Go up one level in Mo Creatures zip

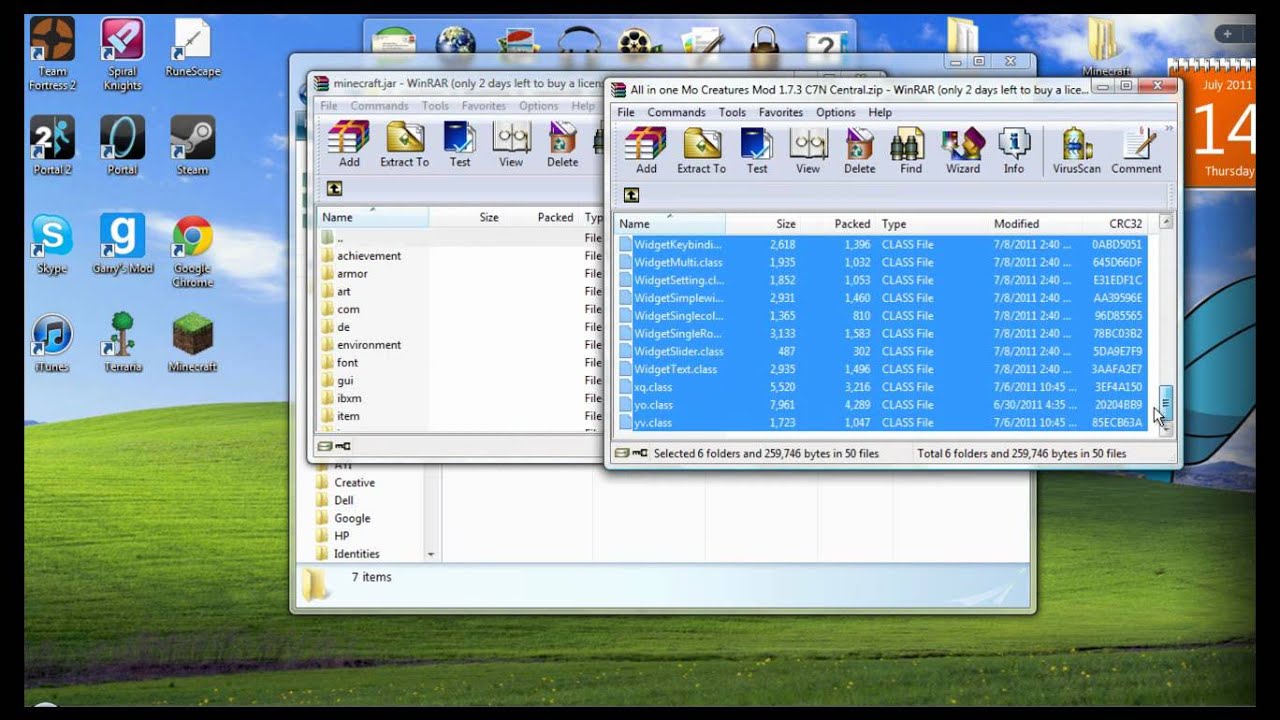(x=631, y=195)
